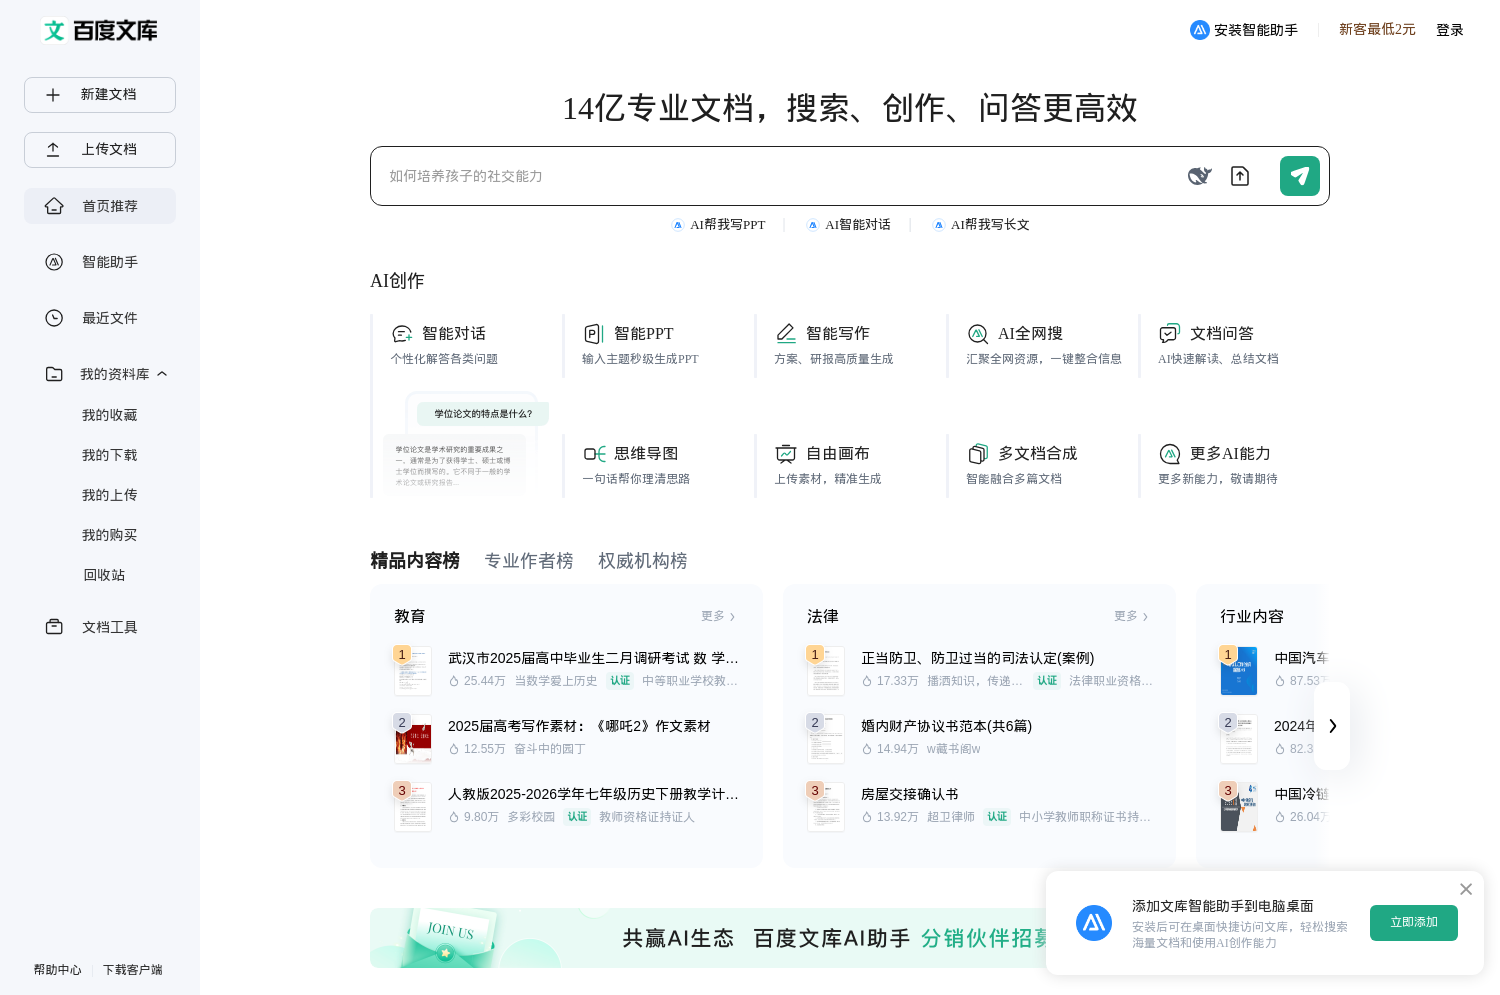Switch to the 权威机构榜 tab
Viewport: 1500px width, 995px height.
[642, 561]
